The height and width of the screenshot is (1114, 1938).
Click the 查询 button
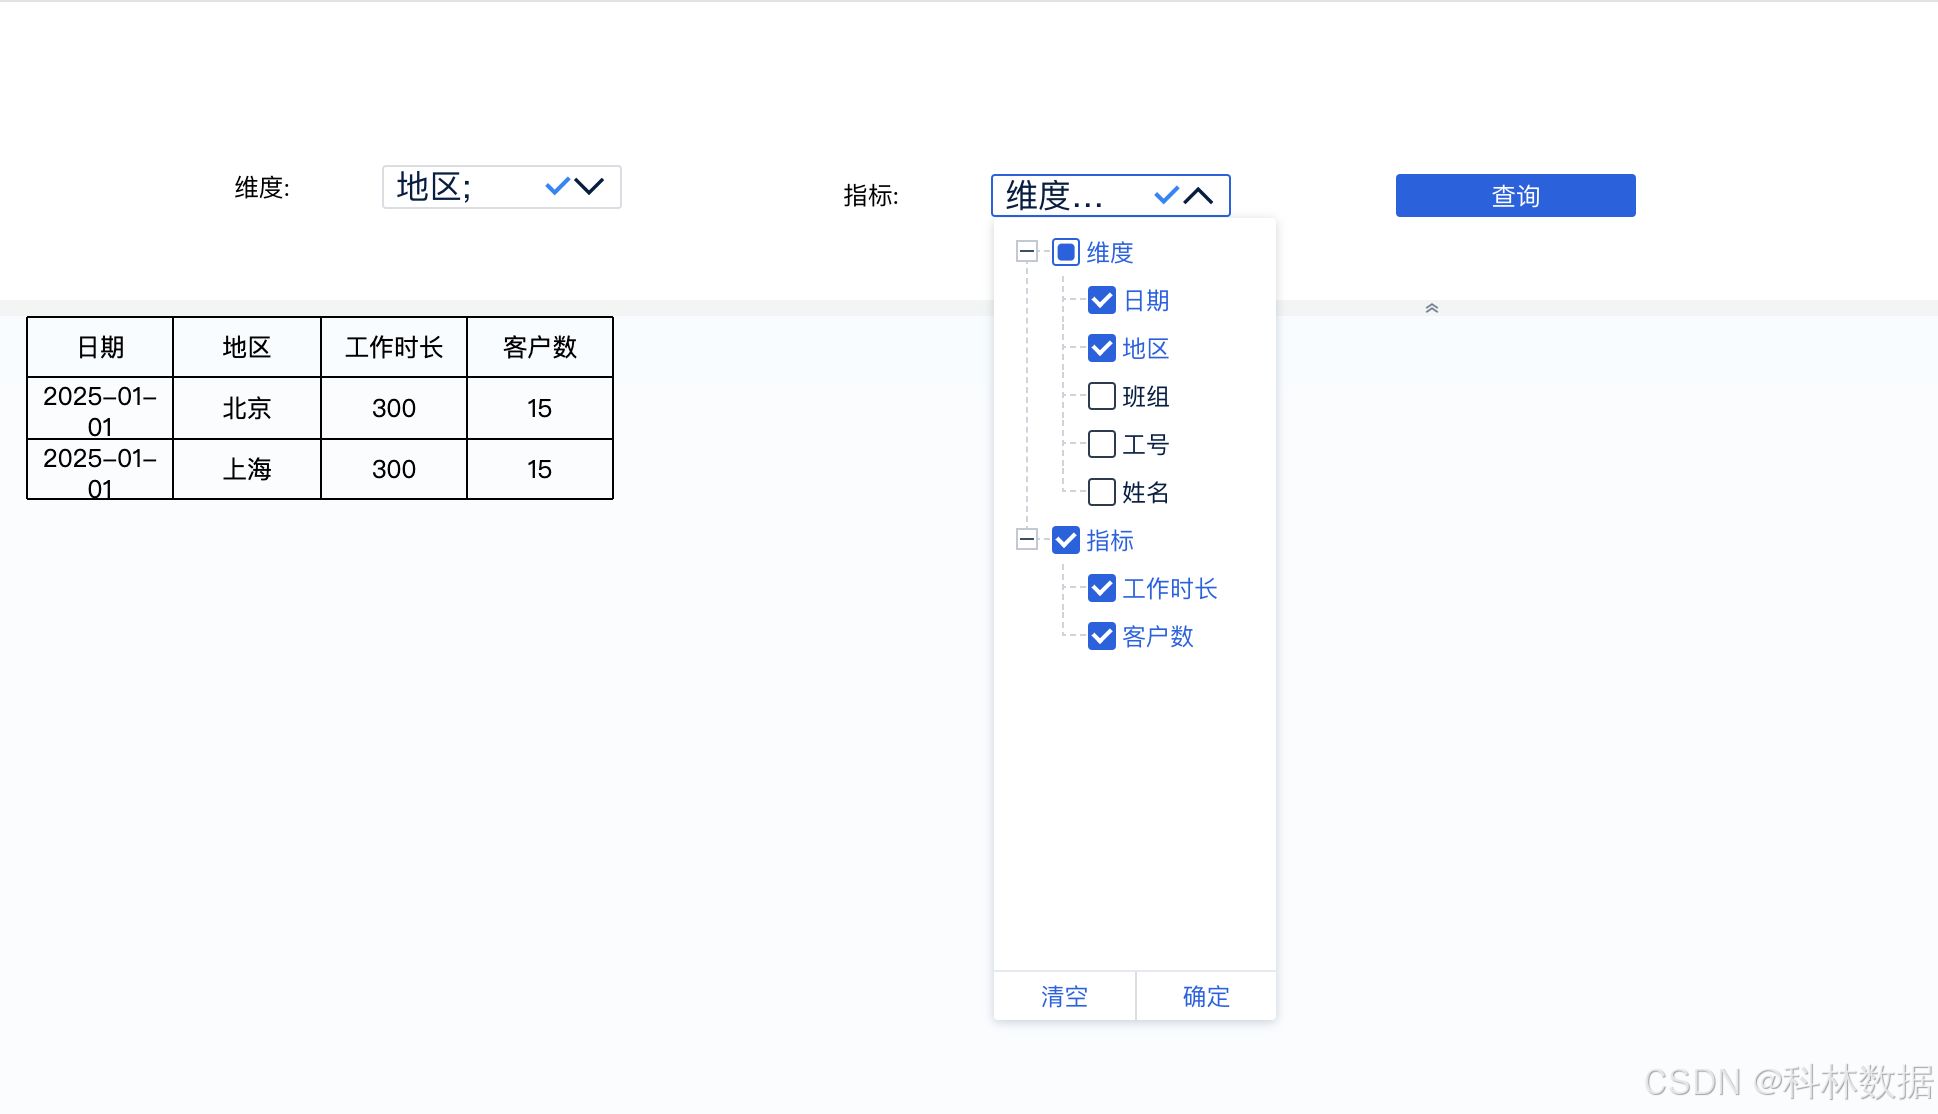click(1515, 196)
